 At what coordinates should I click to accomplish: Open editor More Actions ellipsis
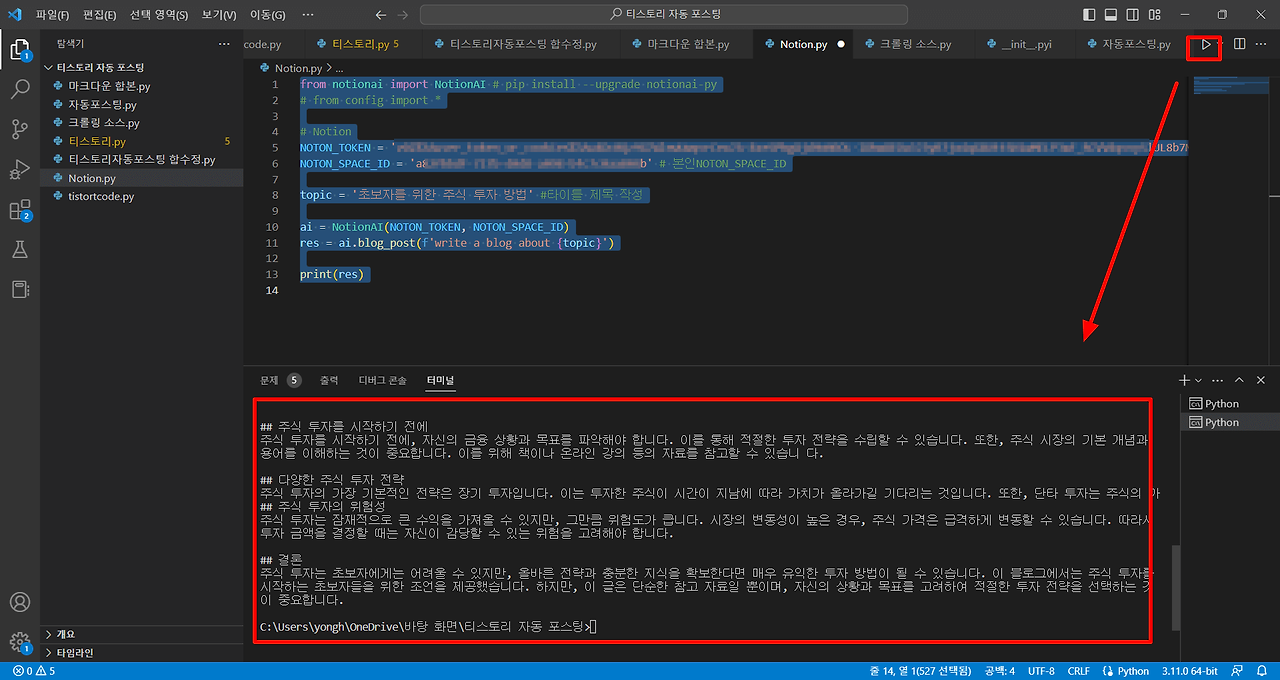pos(1263,44)
